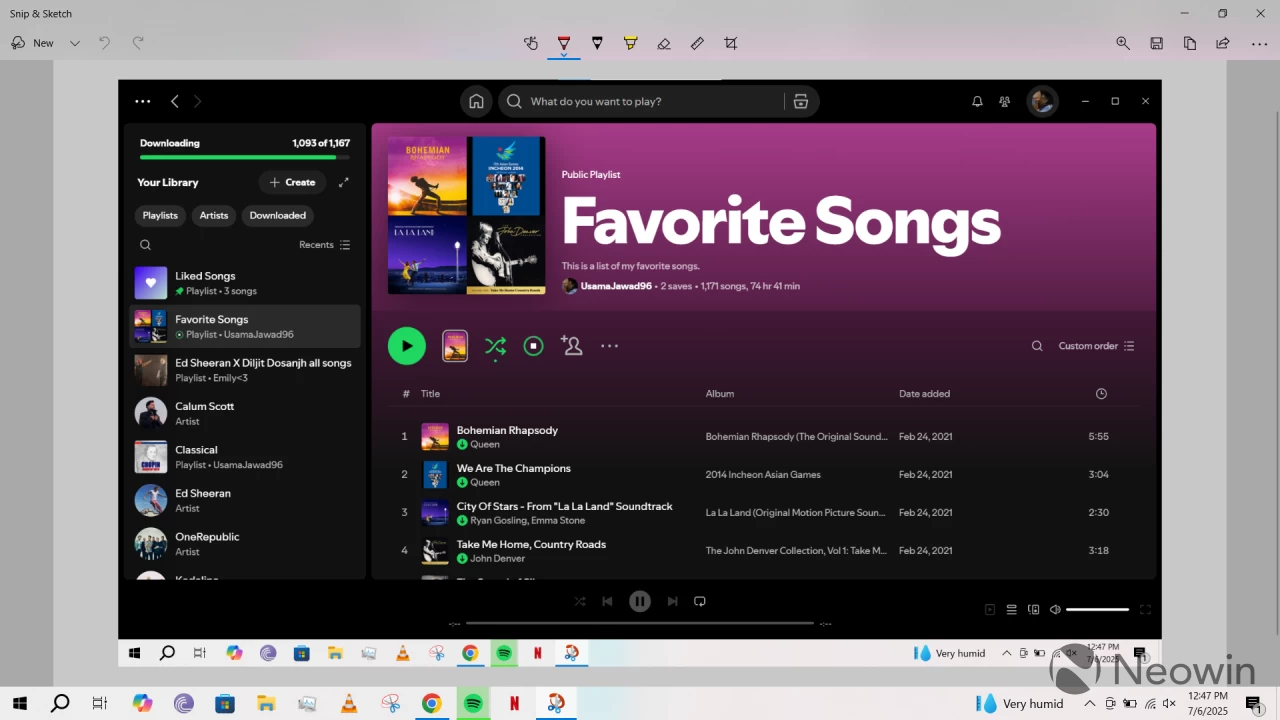
Task: Expand the New snip delay dropdown arrow
Action: (74, 43)
